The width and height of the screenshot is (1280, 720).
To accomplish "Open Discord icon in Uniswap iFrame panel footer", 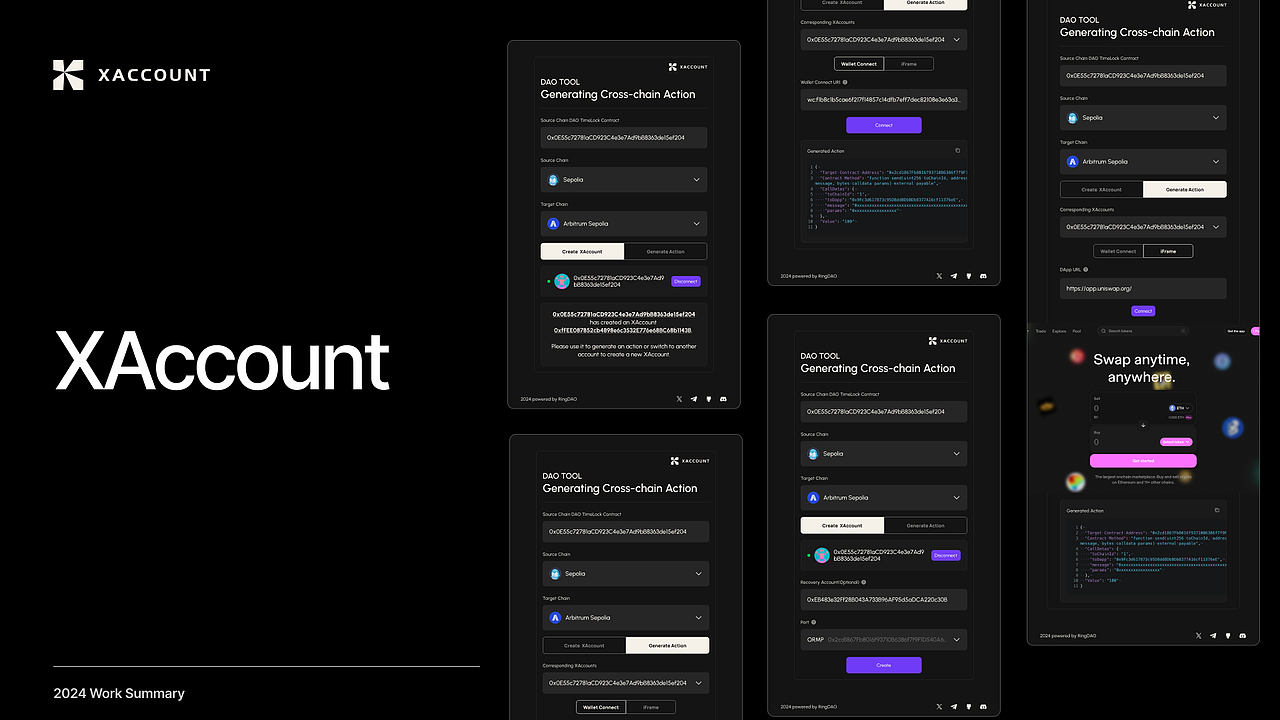I will tap(1242, 635).
